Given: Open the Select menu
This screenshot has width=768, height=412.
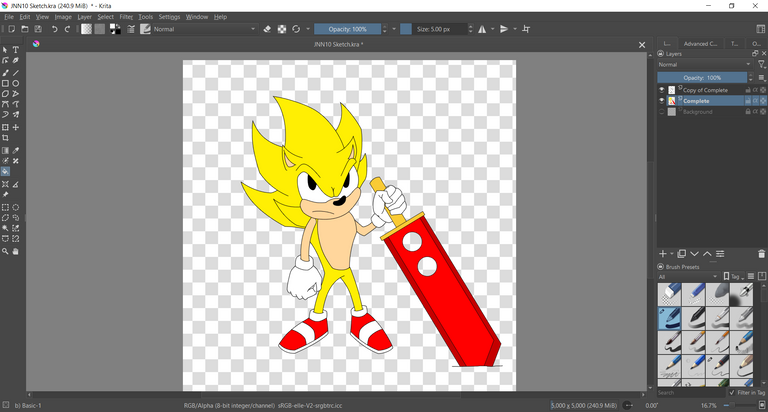Looking at the screenshot, I should pos(105,17).
